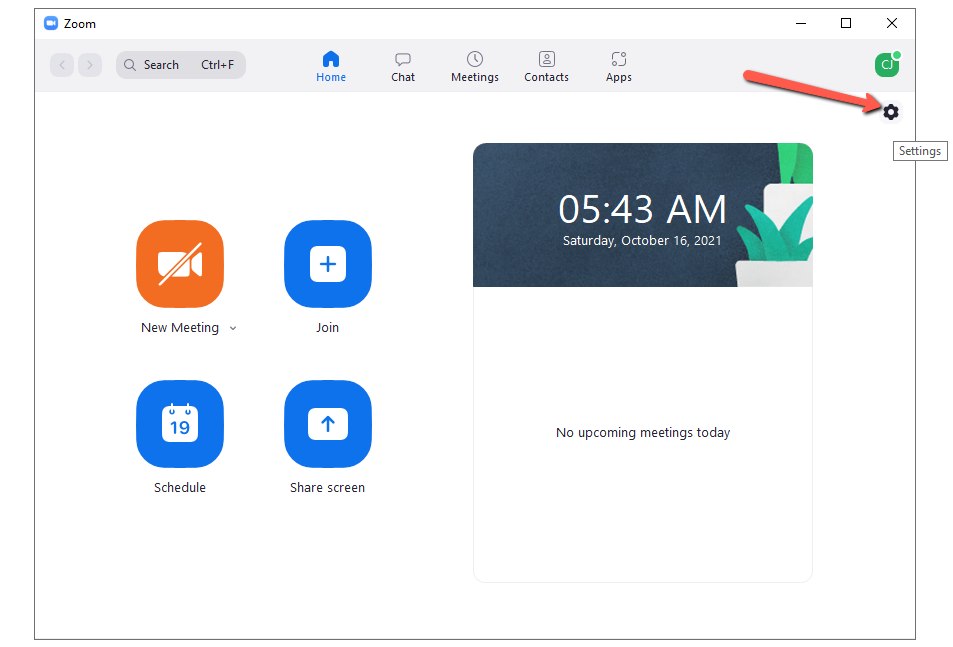Minimize the Zoom window
The width and height of the screenshot is (953, 647).
[x=801, y=23]
